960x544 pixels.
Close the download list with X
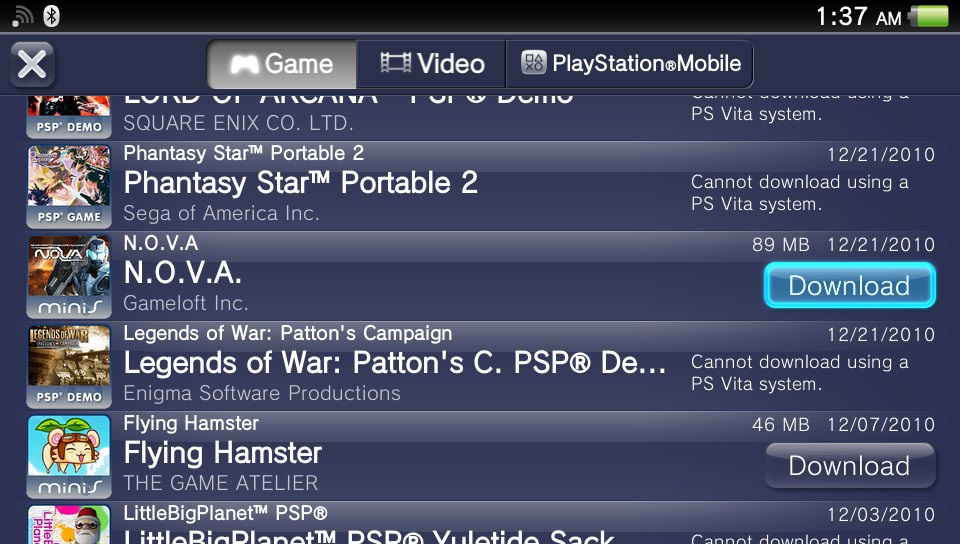click(32, 64)
